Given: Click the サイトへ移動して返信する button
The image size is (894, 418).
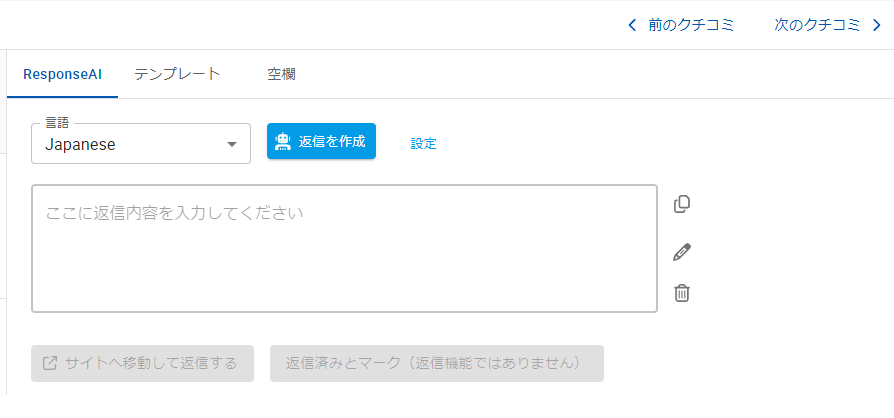Looking at the screenshot, I should point(143,363).
